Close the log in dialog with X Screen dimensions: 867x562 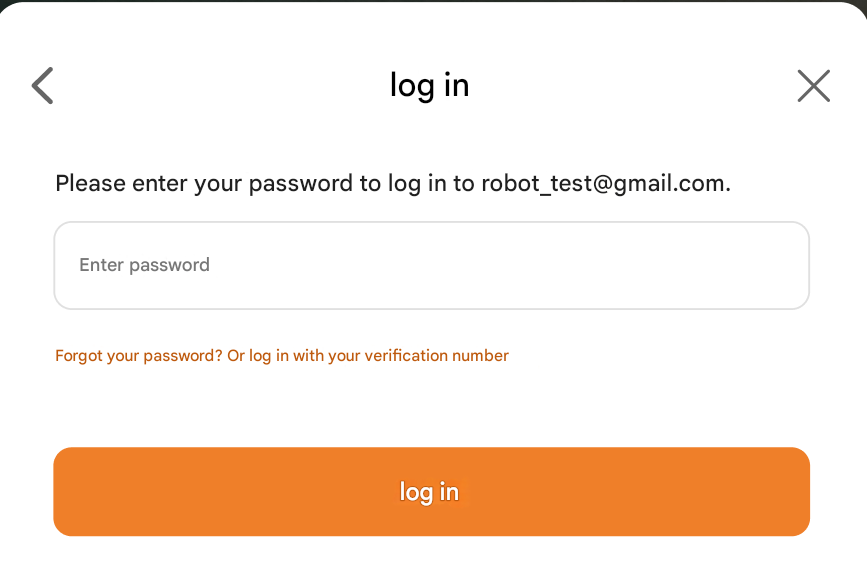coord(813,86)
